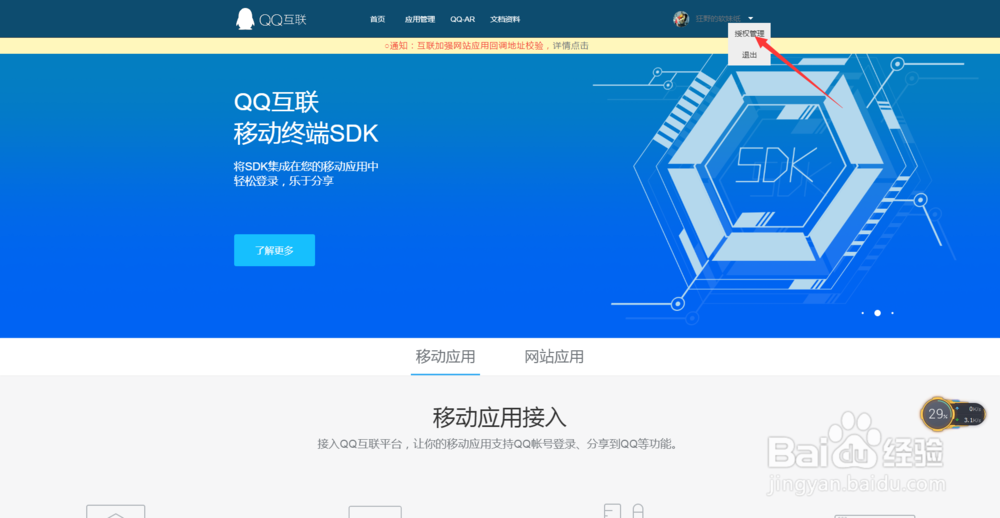Screen dimensions: 1000x518
Task: Click the network speed readout of the floating widget
Action: [x=971, y=415]
